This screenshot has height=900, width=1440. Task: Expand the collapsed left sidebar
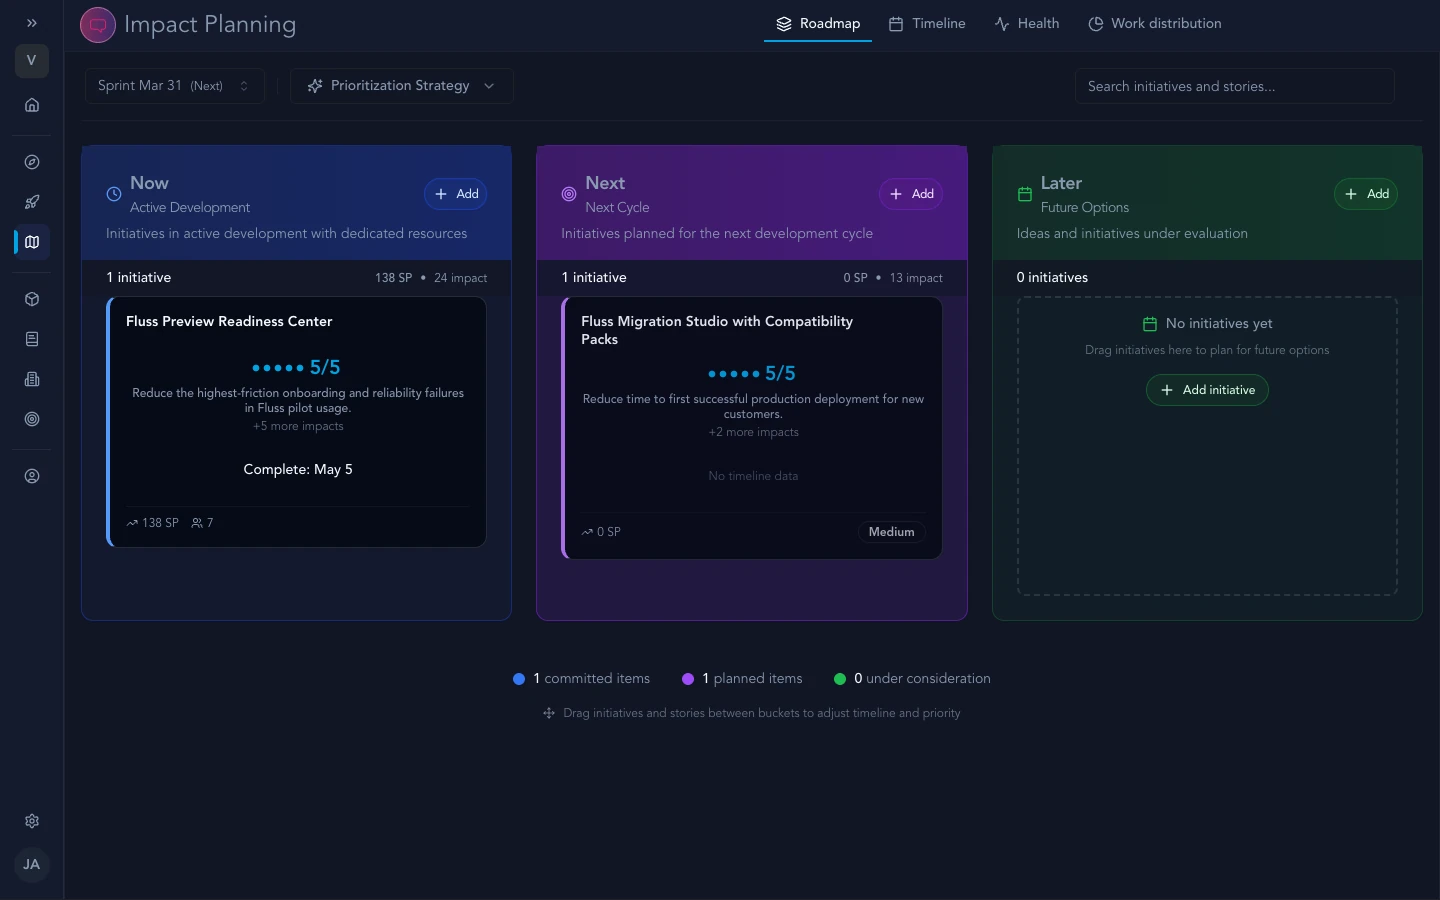point(32,23)
